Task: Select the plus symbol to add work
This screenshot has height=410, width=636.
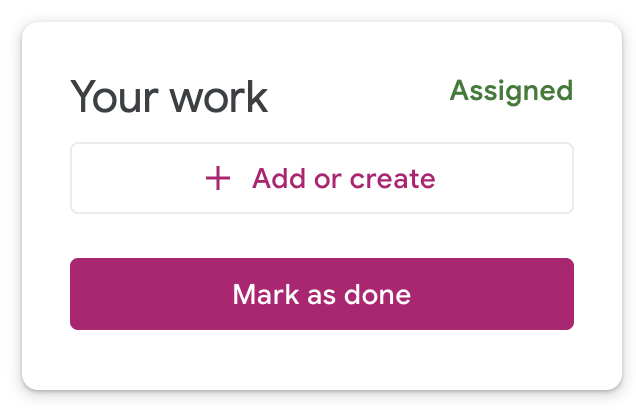Action: click(x=217, y=179)
